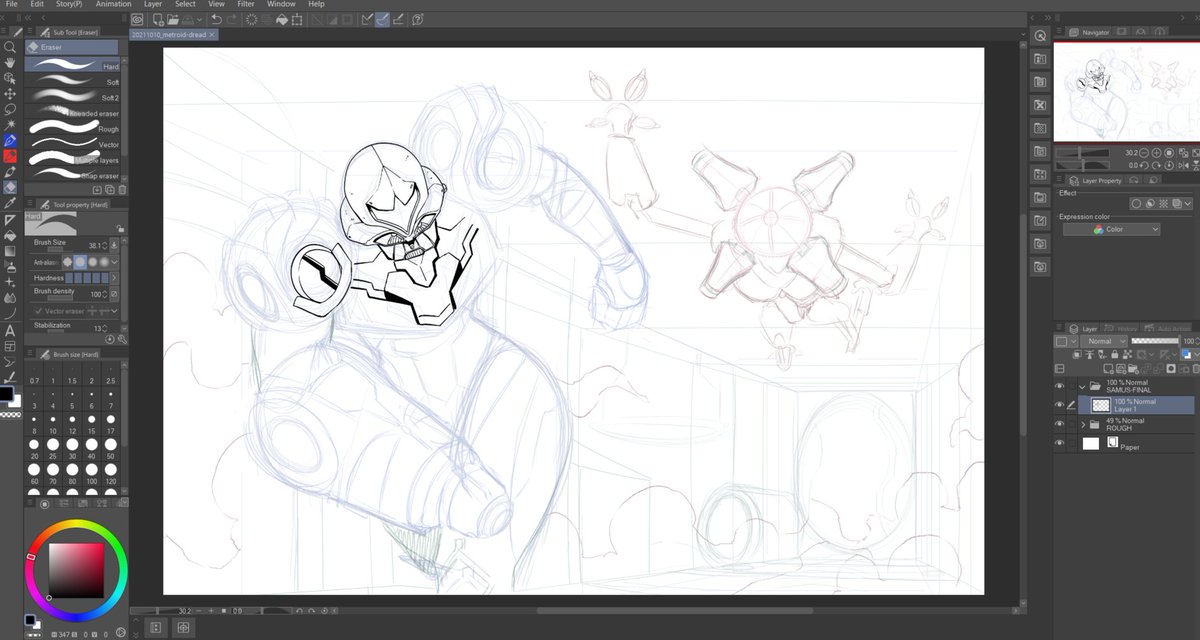Click the Open file folder icon
Viewport: 1200px width, 640px height.
coord(173,19)
